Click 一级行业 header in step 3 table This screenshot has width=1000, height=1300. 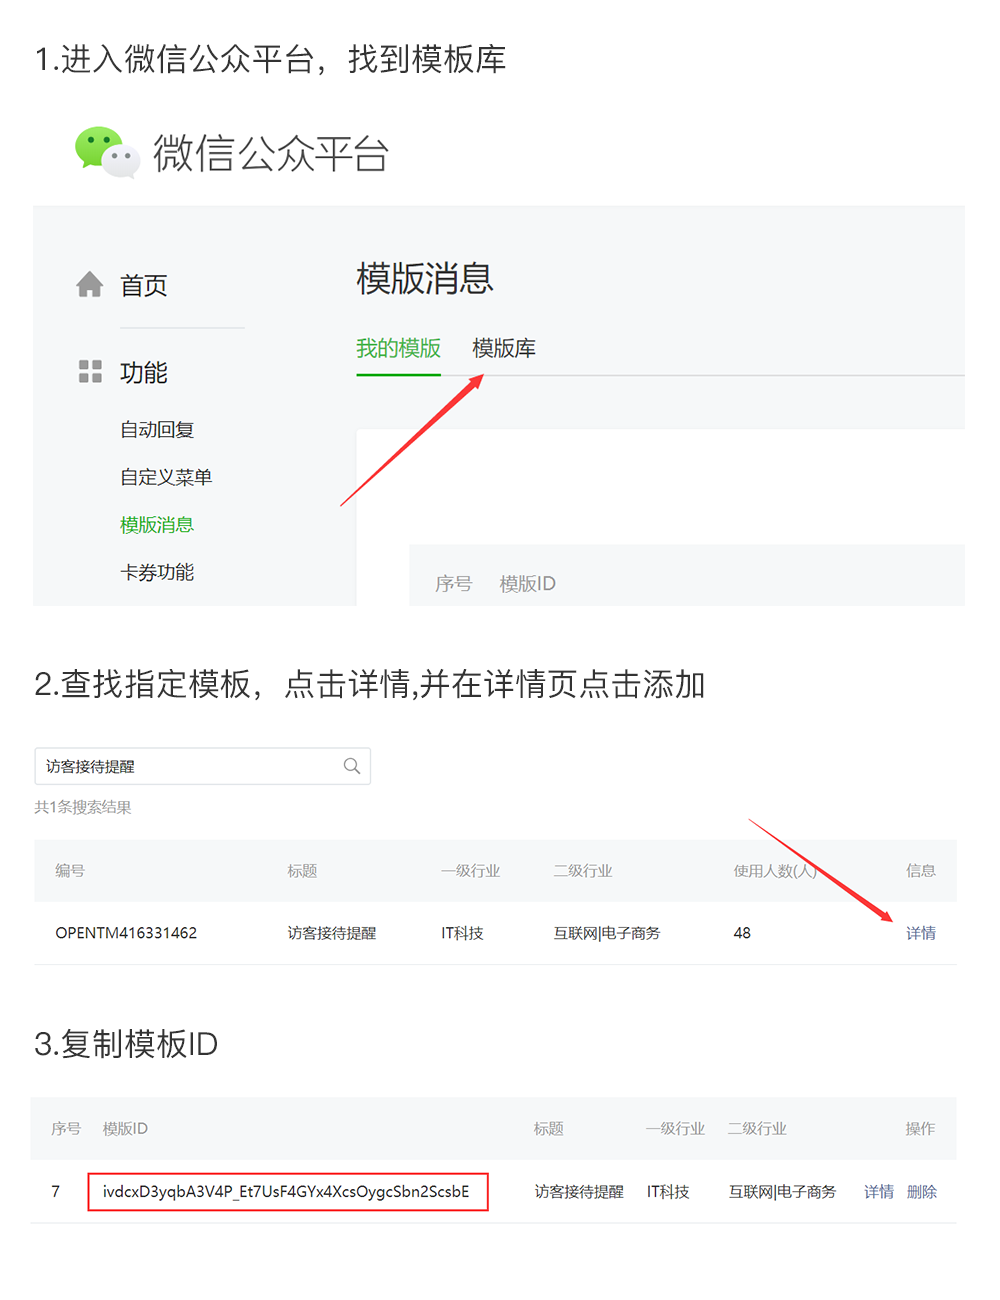(675, 1129)
